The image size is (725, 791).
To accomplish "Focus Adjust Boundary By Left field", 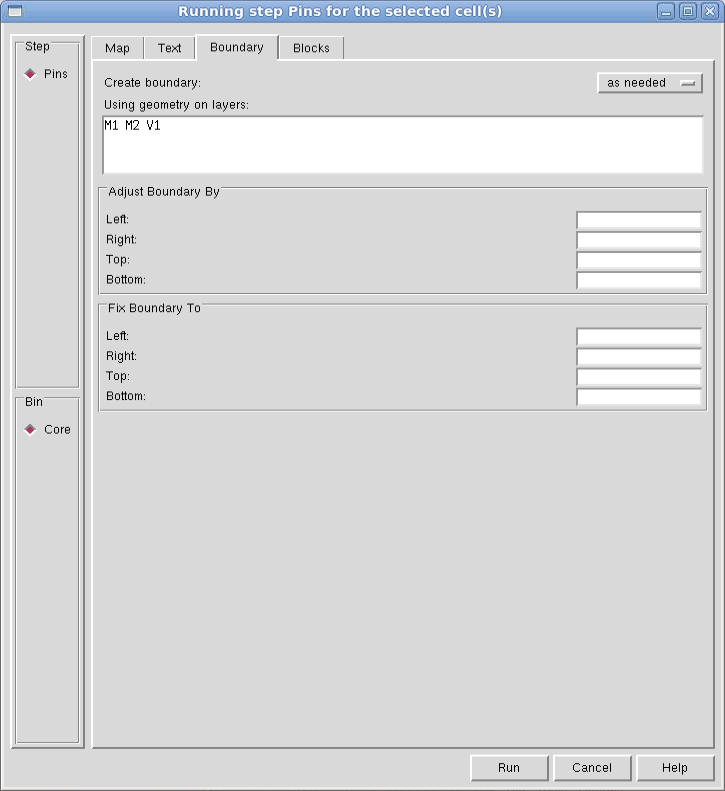I will 638,220.
